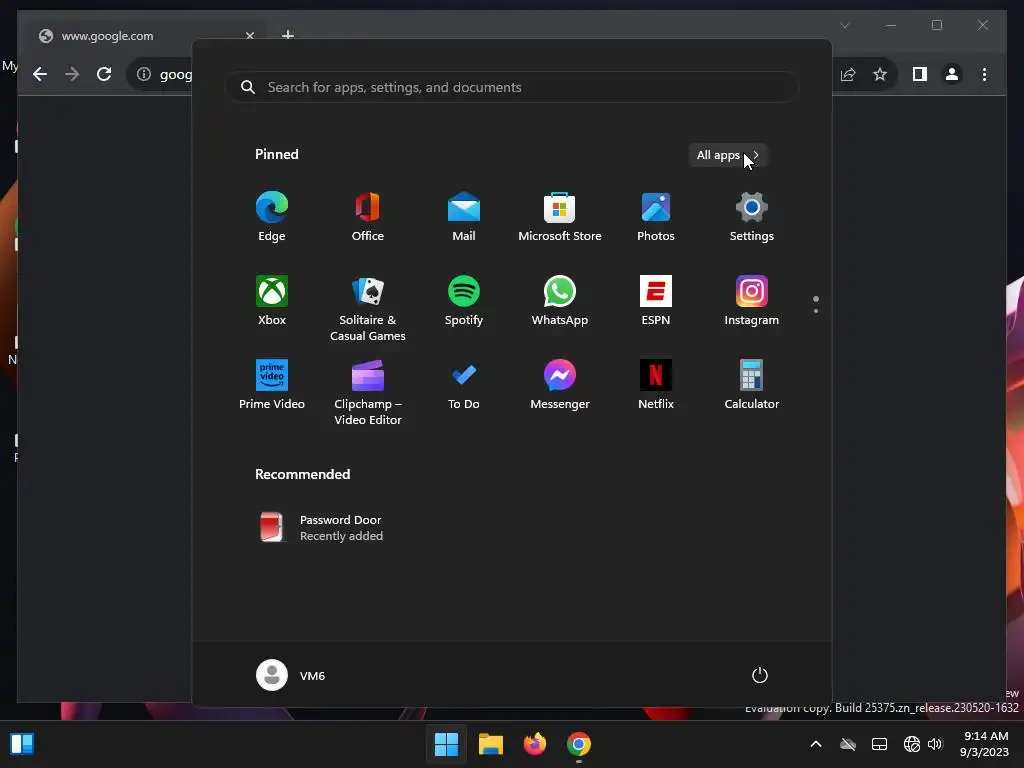The image size is (1024, 768).
Task: Click the Chrome share page icon
Action: [x=848, y=74]
